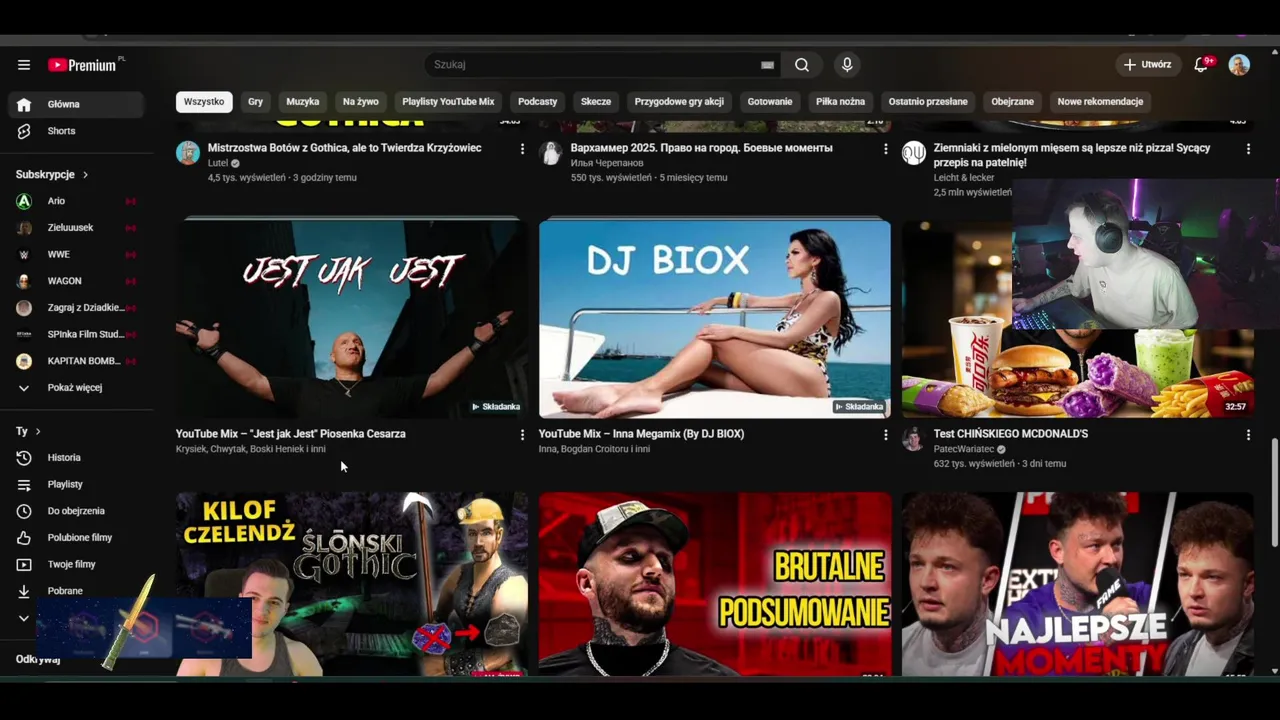Image resolution: width=1280 pixels, height=720 pixels.
Task: Open the on-screen keyboard icon in search
Action: 767,65
